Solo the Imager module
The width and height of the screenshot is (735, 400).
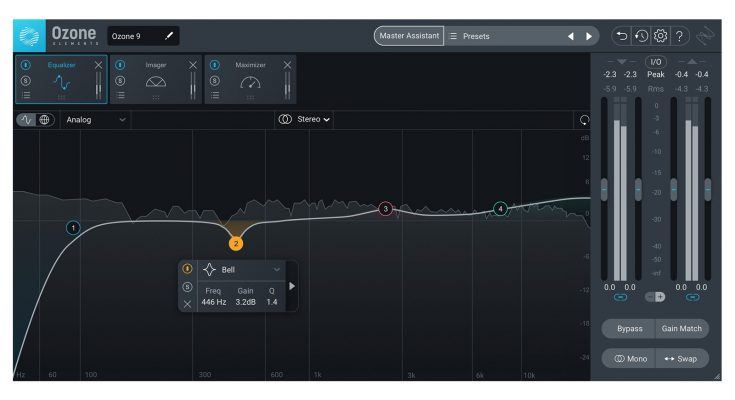point(120,80)
